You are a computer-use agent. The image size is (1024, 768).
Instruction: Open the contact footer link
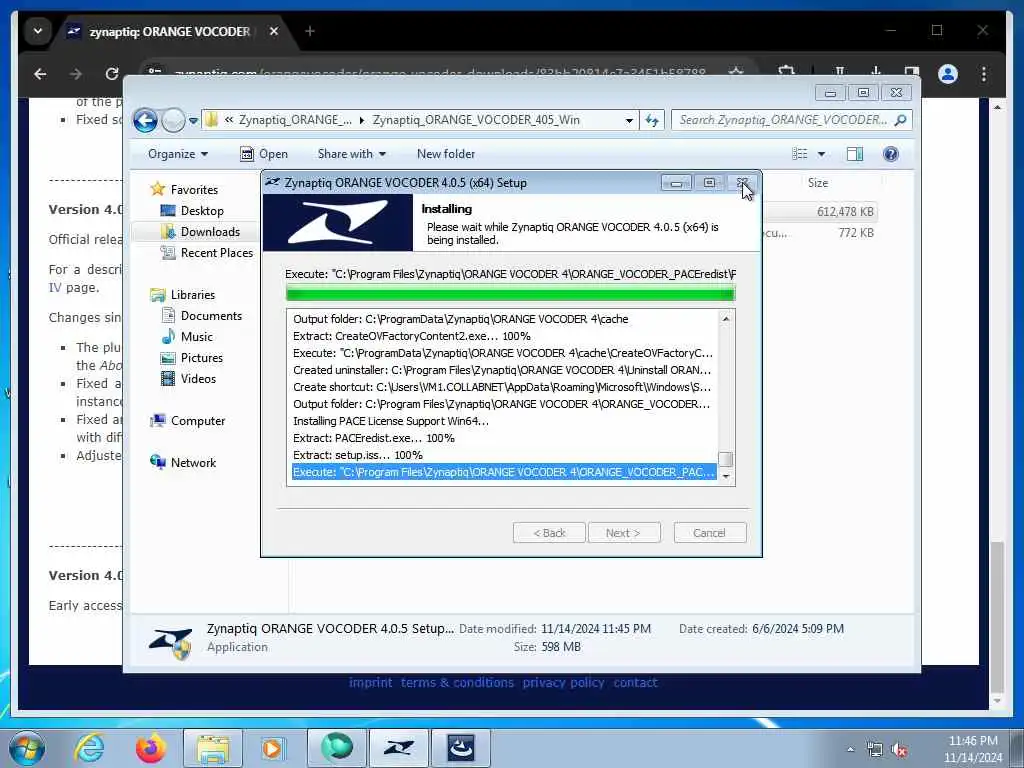(635, 682)
